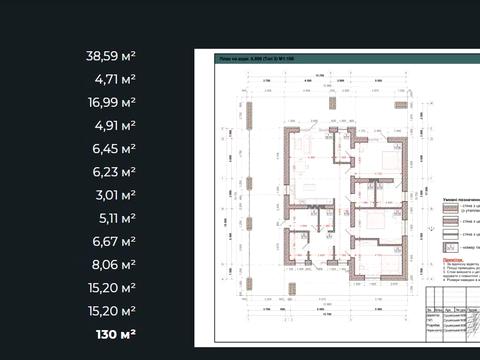Click the room number legend symbol
The height and width of the screenshot is (360, 480).
(x=450, y=248)
